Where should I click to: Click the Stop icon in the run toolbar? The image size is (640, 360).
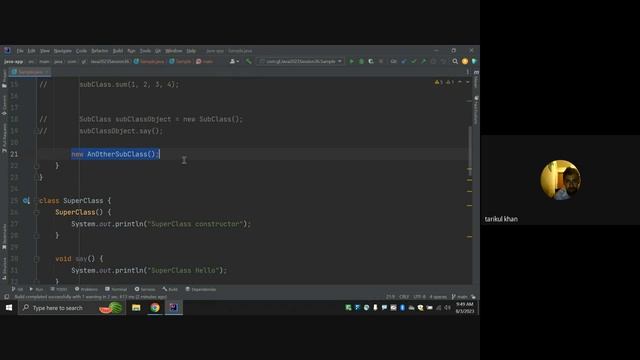tap(381, 61)
